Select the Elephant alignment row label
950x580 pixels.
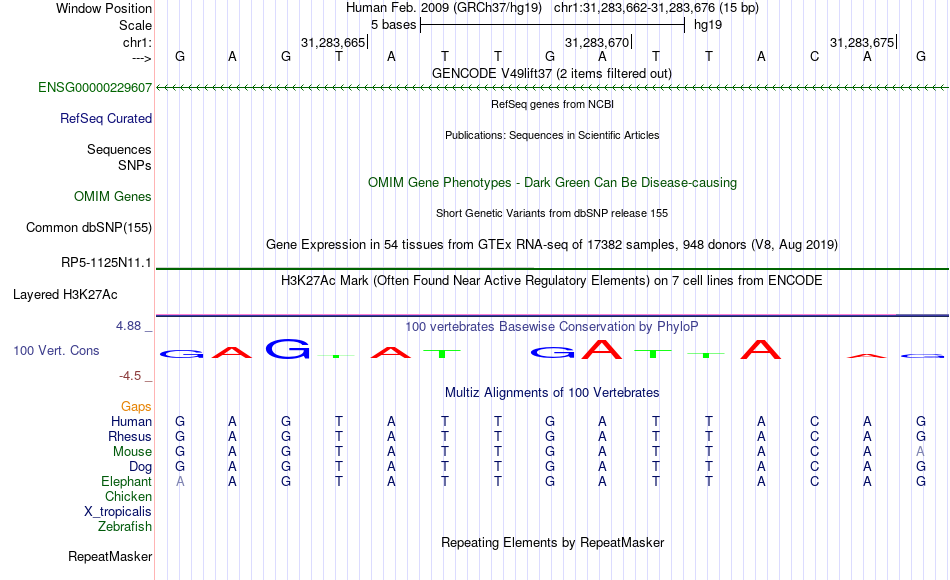(127, 481)
